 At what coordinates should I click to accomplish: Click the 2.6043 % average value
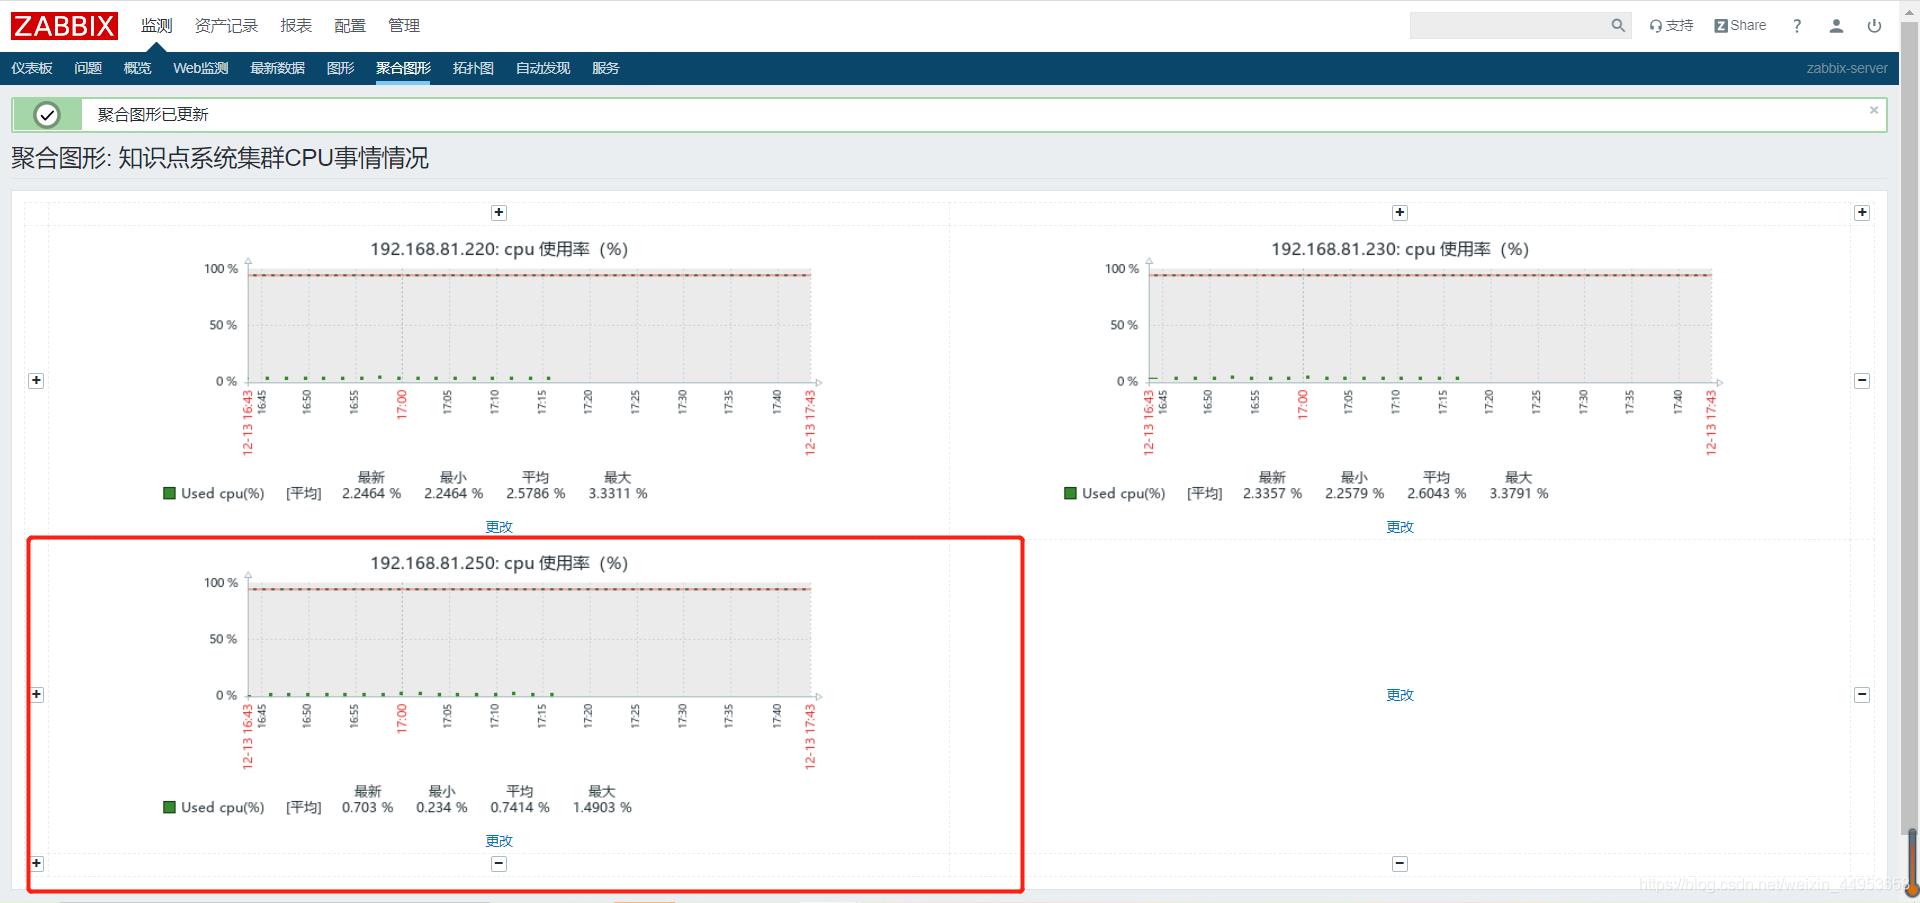coord(1437,494)
